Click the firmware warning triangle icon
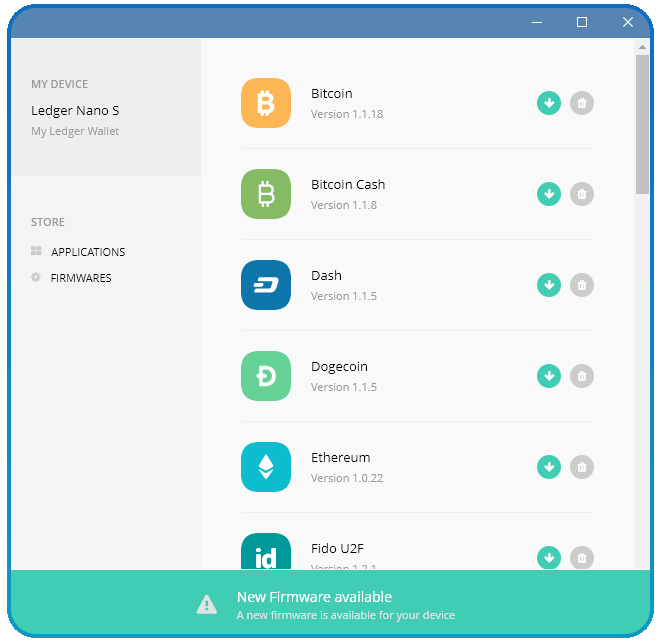Image resolution: width=660 pixels, height=642 pixels. tap(207, 605)
